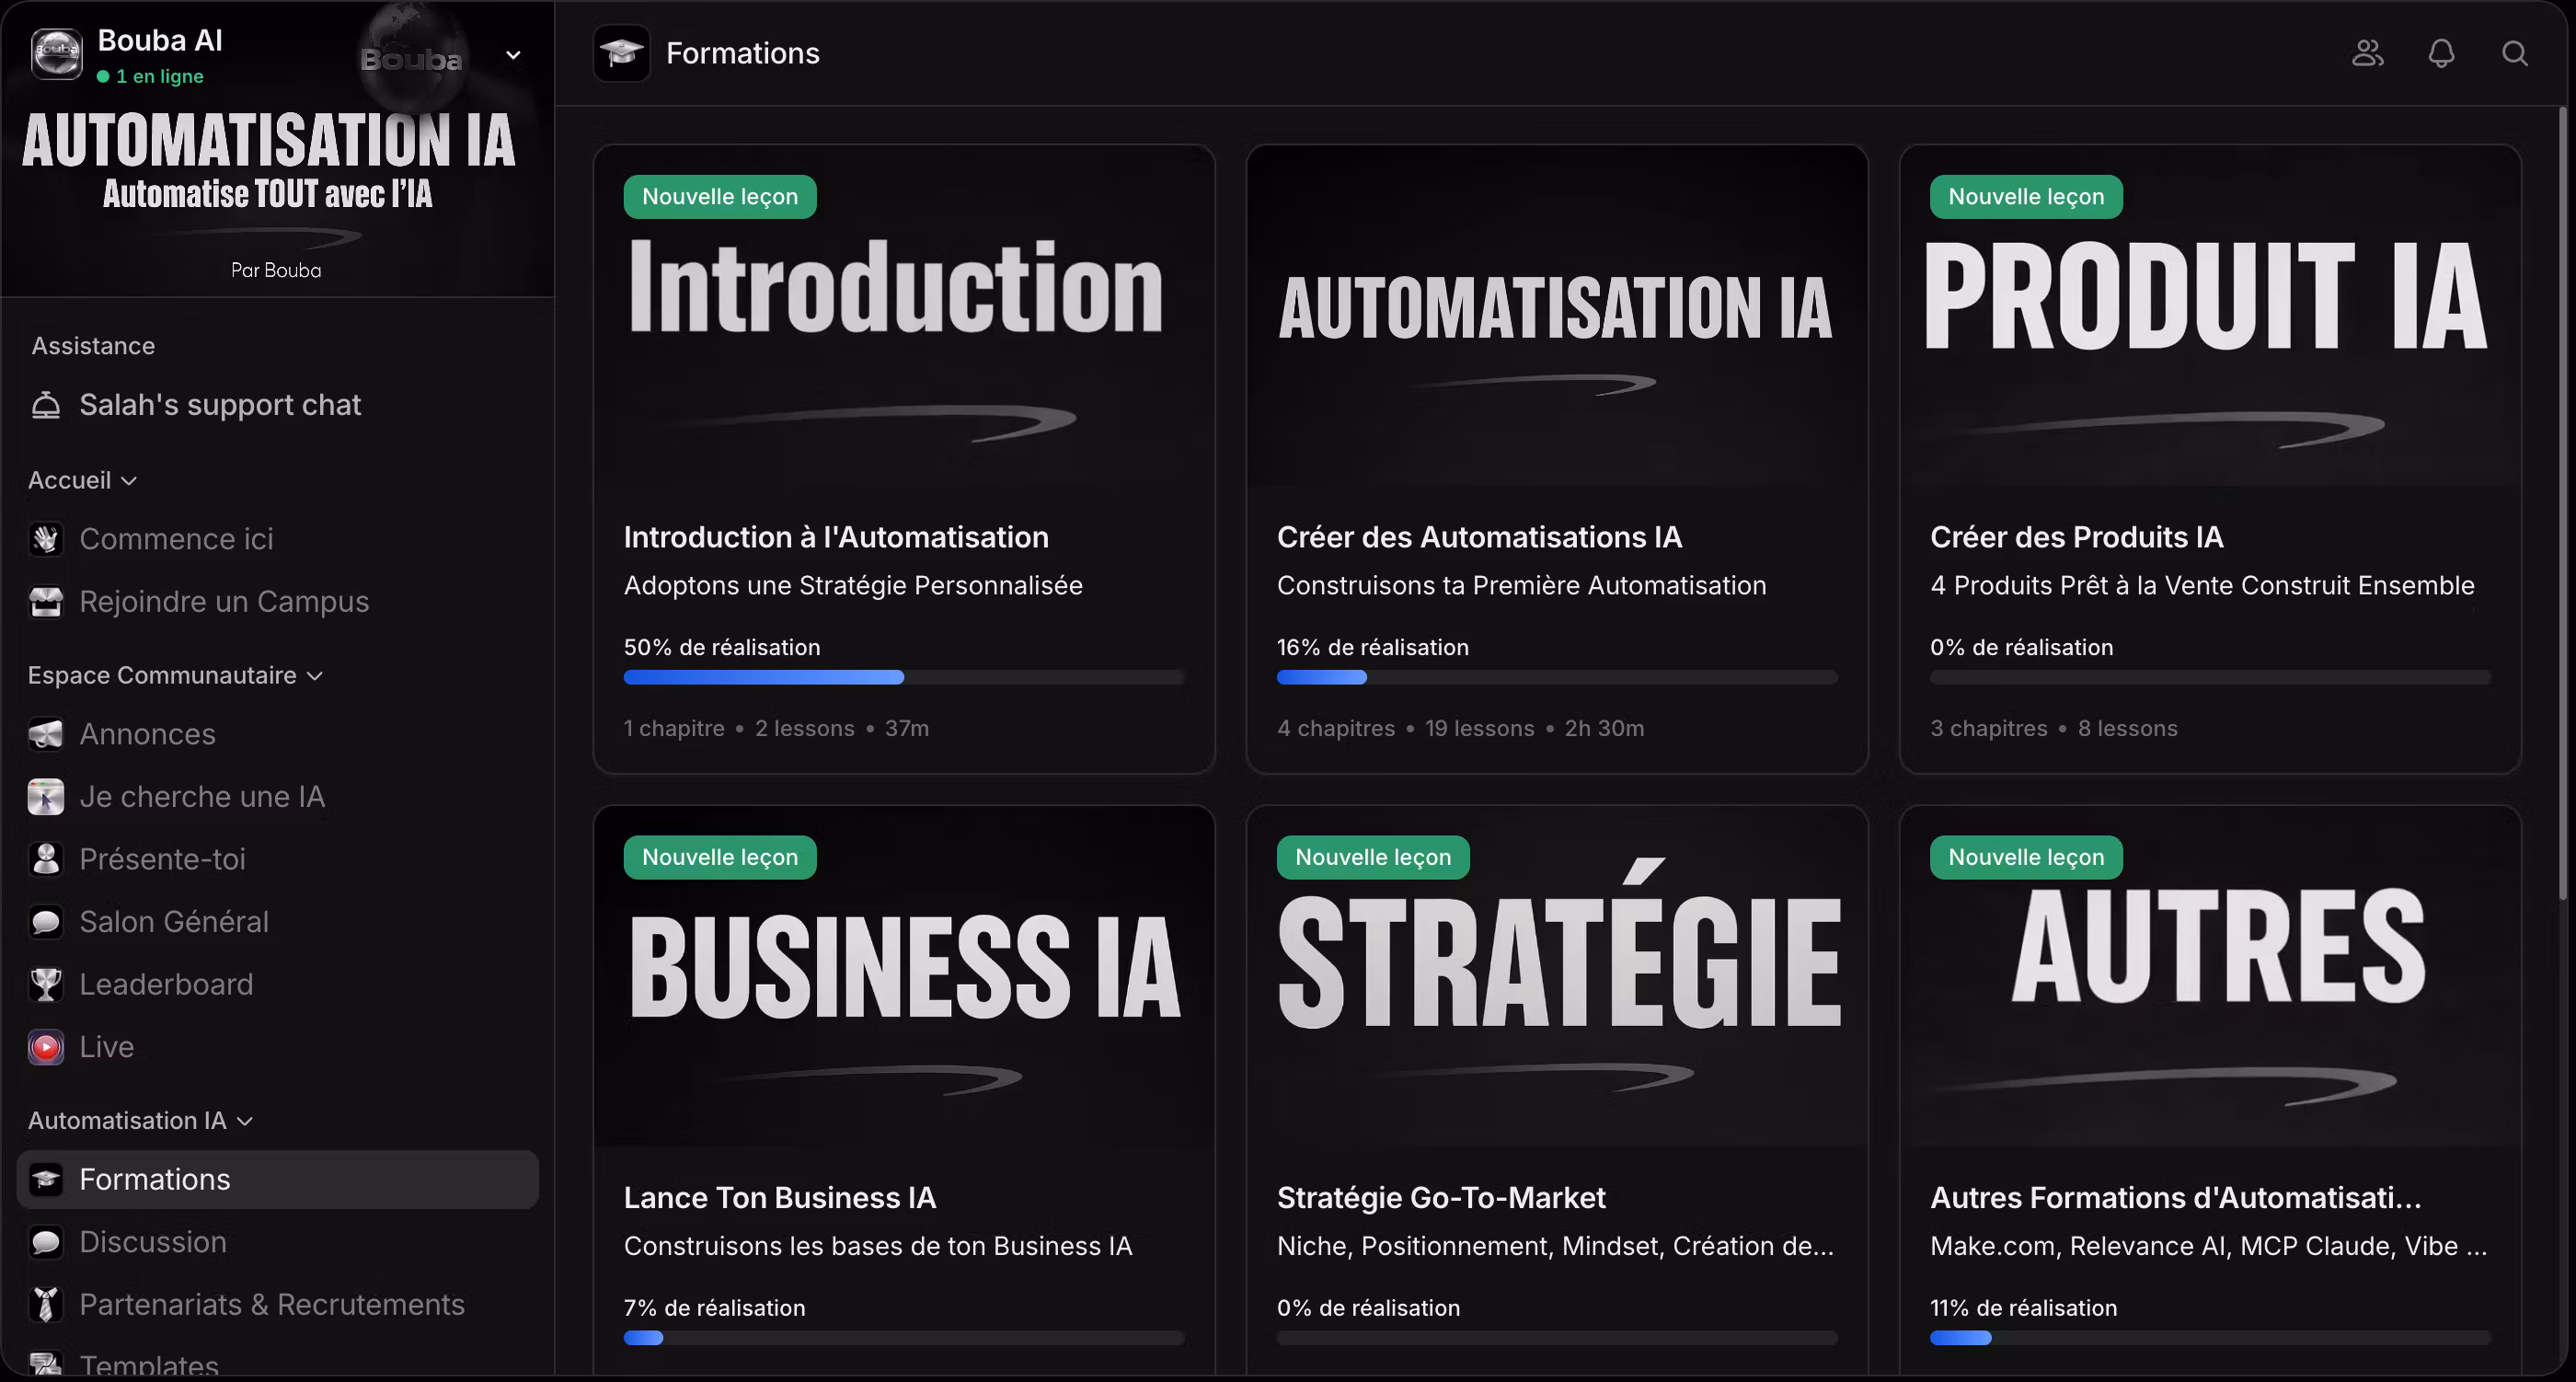Open the members icon in the header
The image size is (2576, 1382).
click(2367, 53)
